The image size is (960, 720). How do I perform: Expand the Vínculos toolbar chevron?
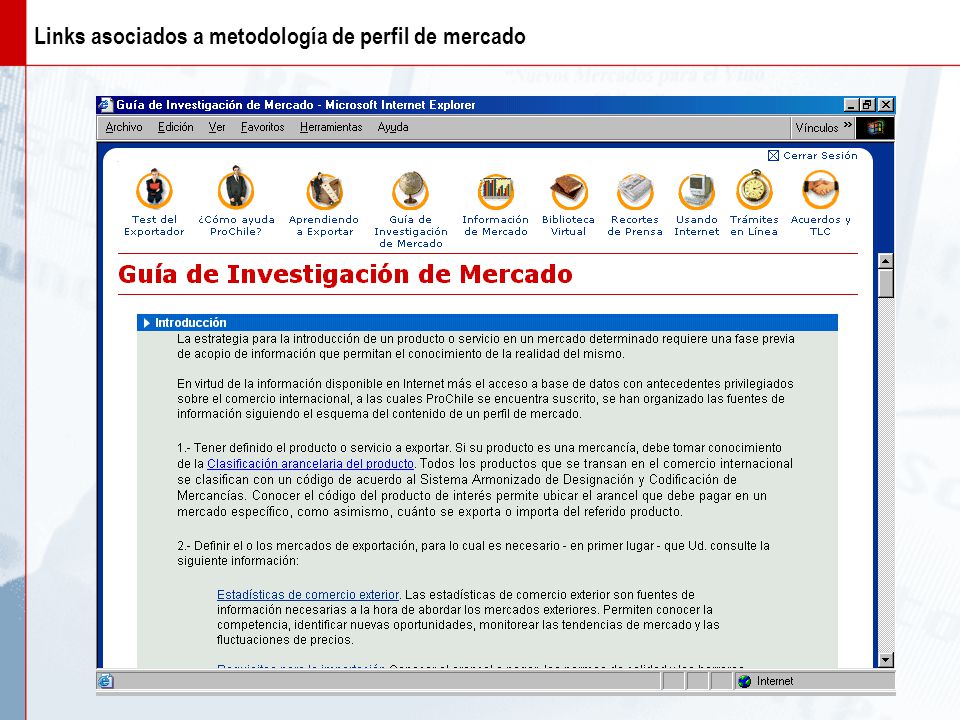[x=847, y=126]
